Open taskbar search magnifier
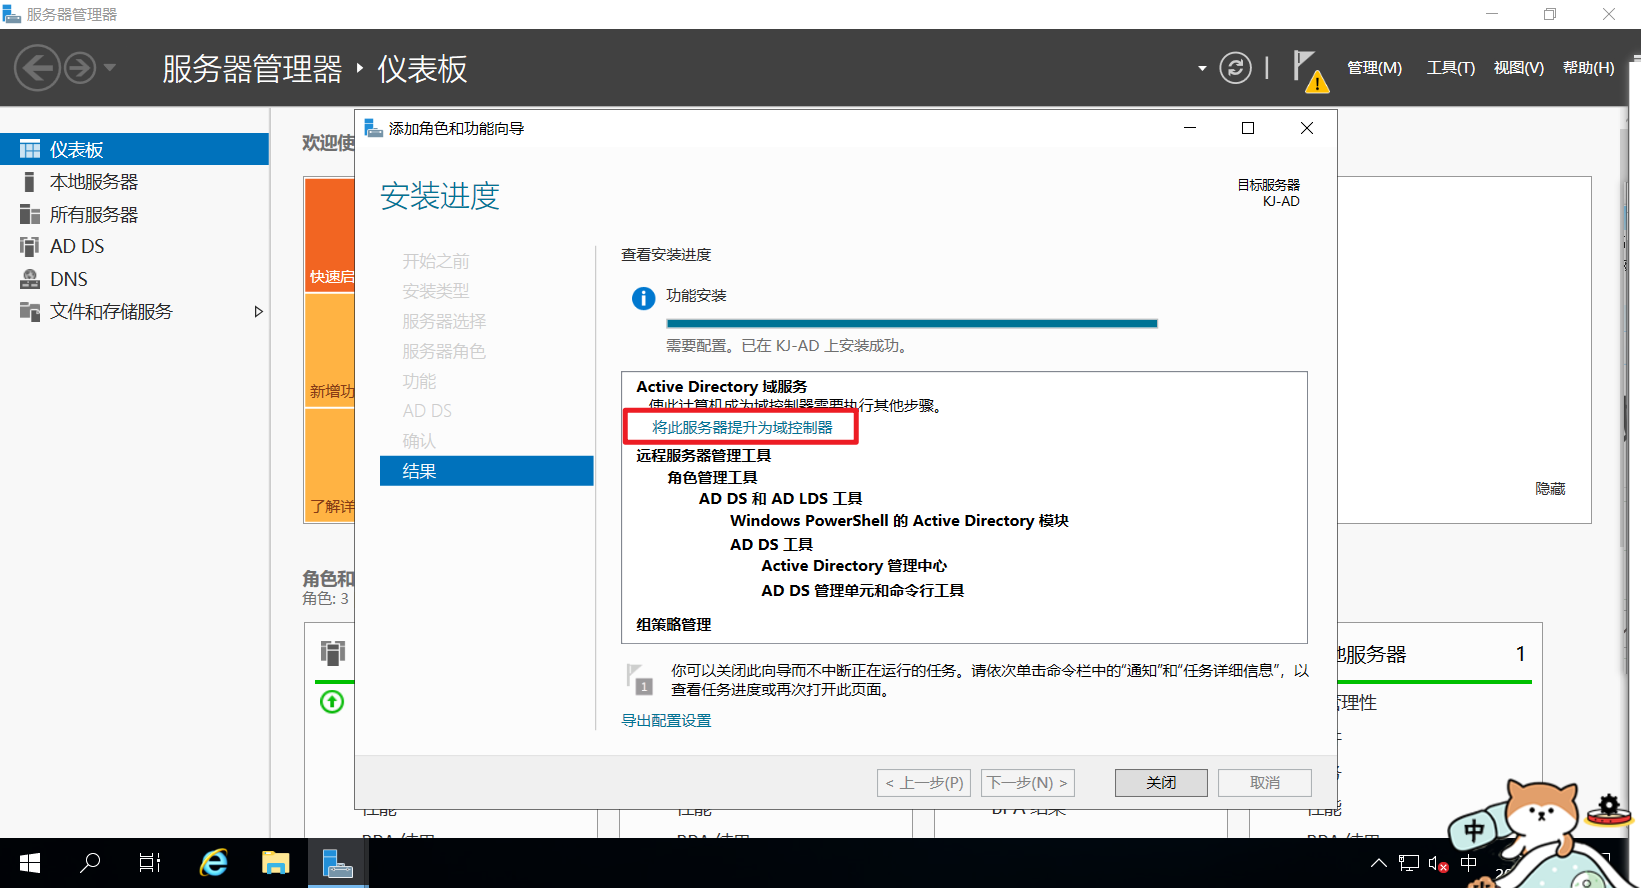This screenshot has width=1641, height=888. 90,863
